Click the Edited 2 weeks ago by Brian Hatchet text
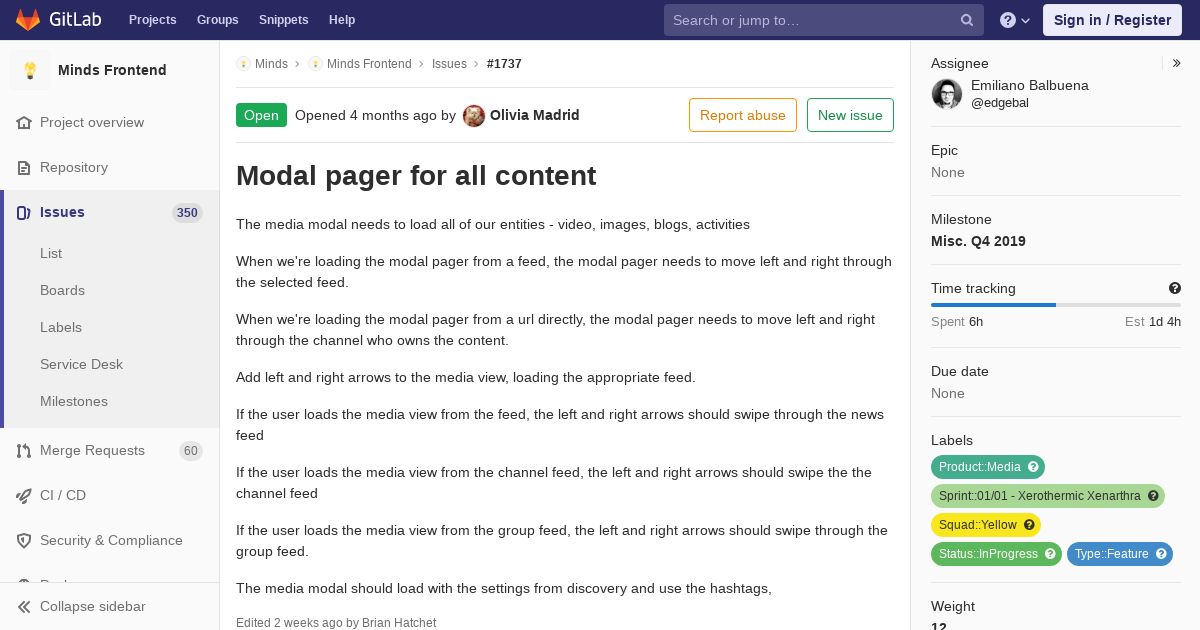 336,623
